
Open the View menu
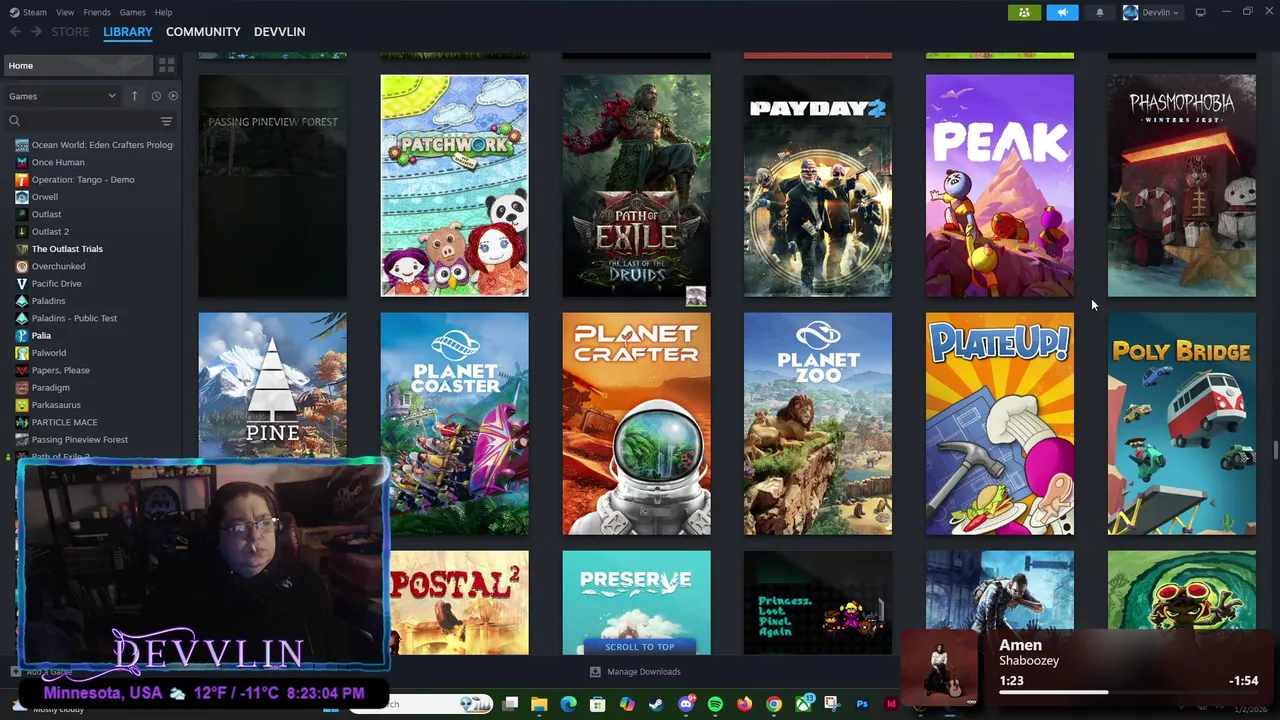point(65,12)
